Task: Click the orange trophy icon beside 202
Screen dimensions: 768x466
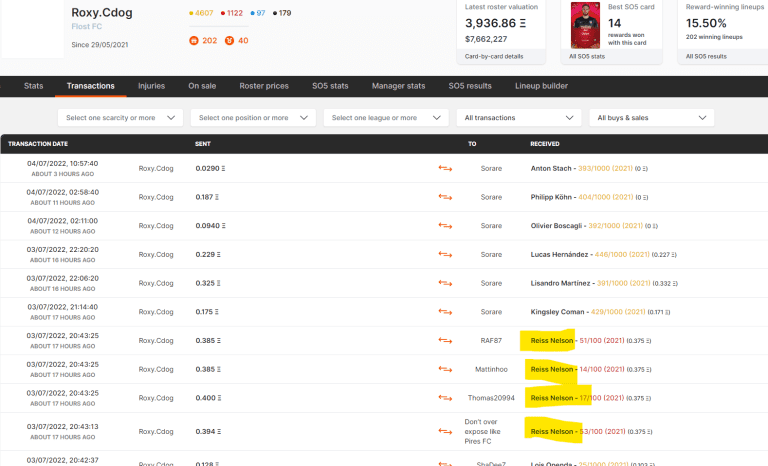Action: (x=194, y=41)
